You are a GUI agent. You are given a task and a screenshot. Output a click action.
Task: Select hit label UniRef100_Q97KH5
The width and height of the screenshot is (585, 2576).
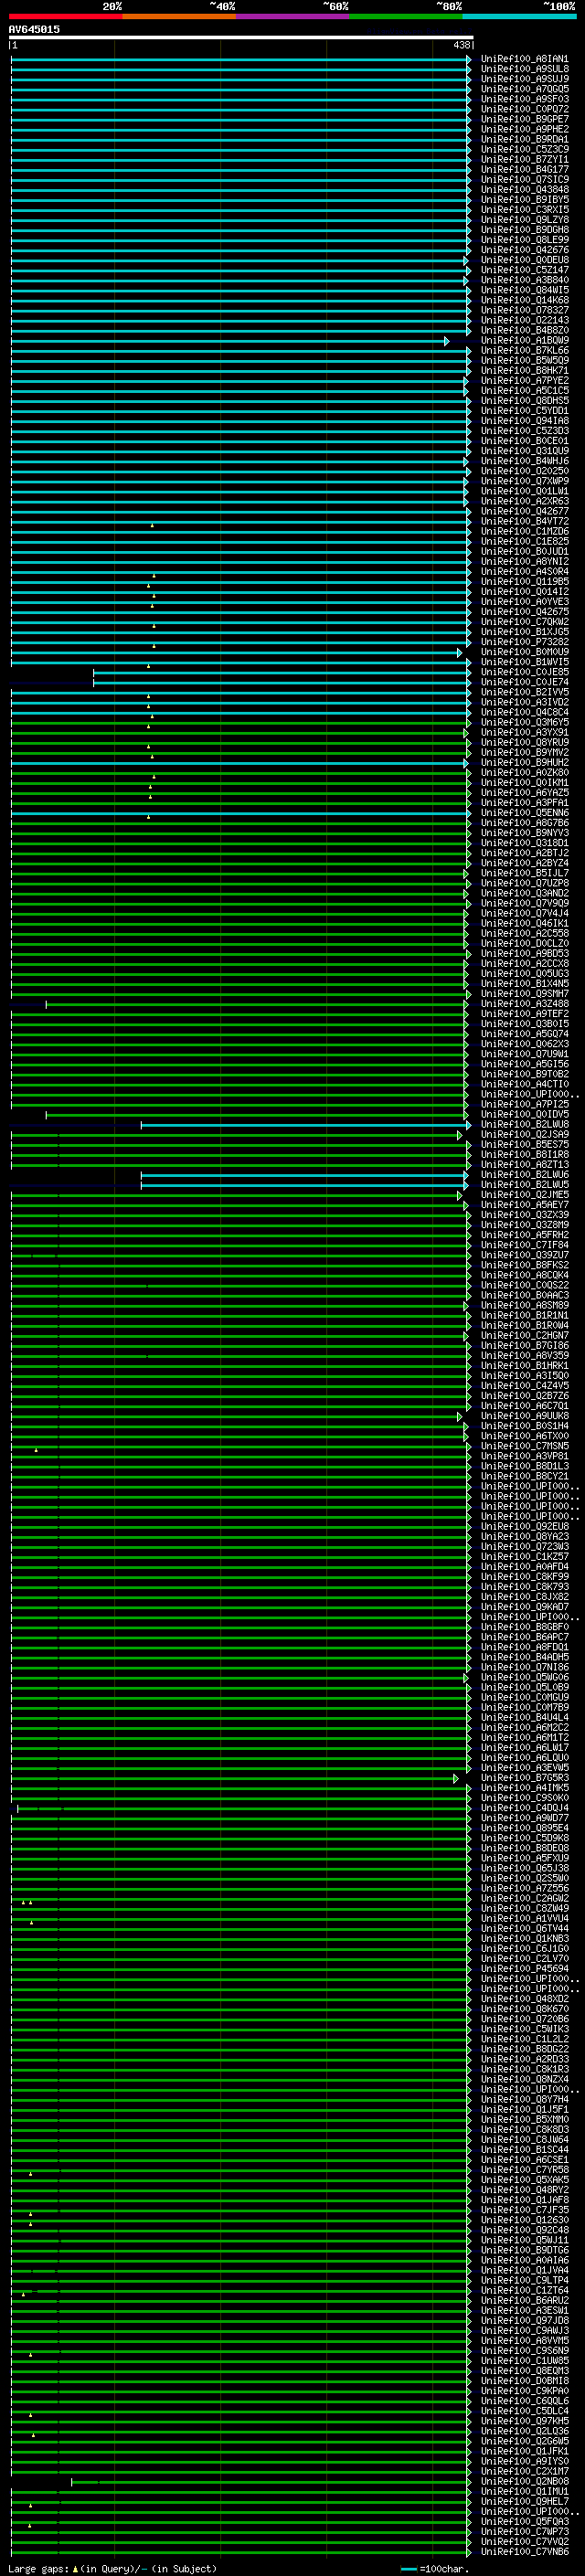pyautogui.click(x=525, y=2420)
